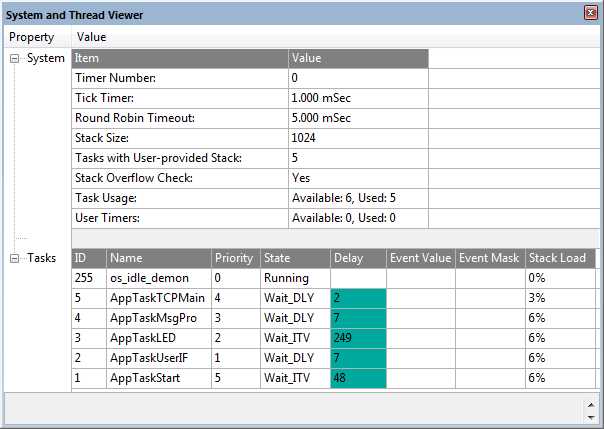Select the AppTaskMsgPro task name
604x429 pixels.
[153, 318]
